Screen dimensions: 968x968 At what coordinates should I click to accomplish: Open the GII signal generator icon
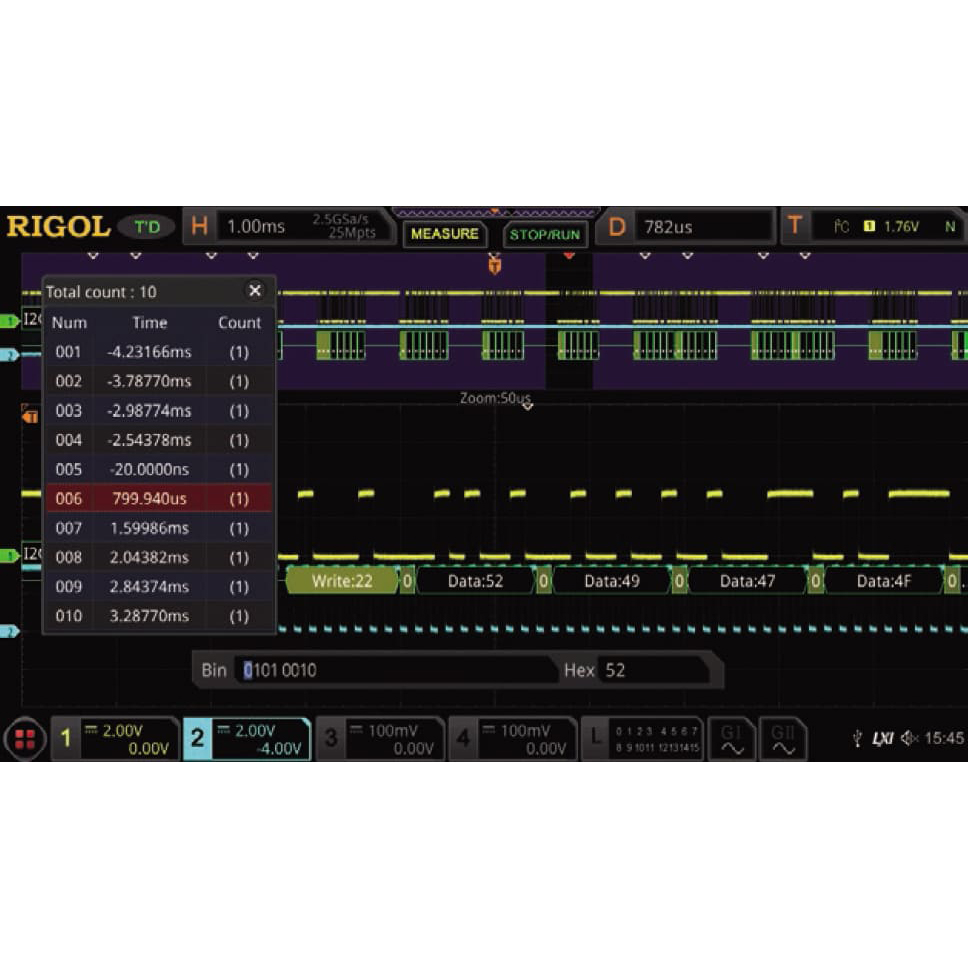point(783,739)
